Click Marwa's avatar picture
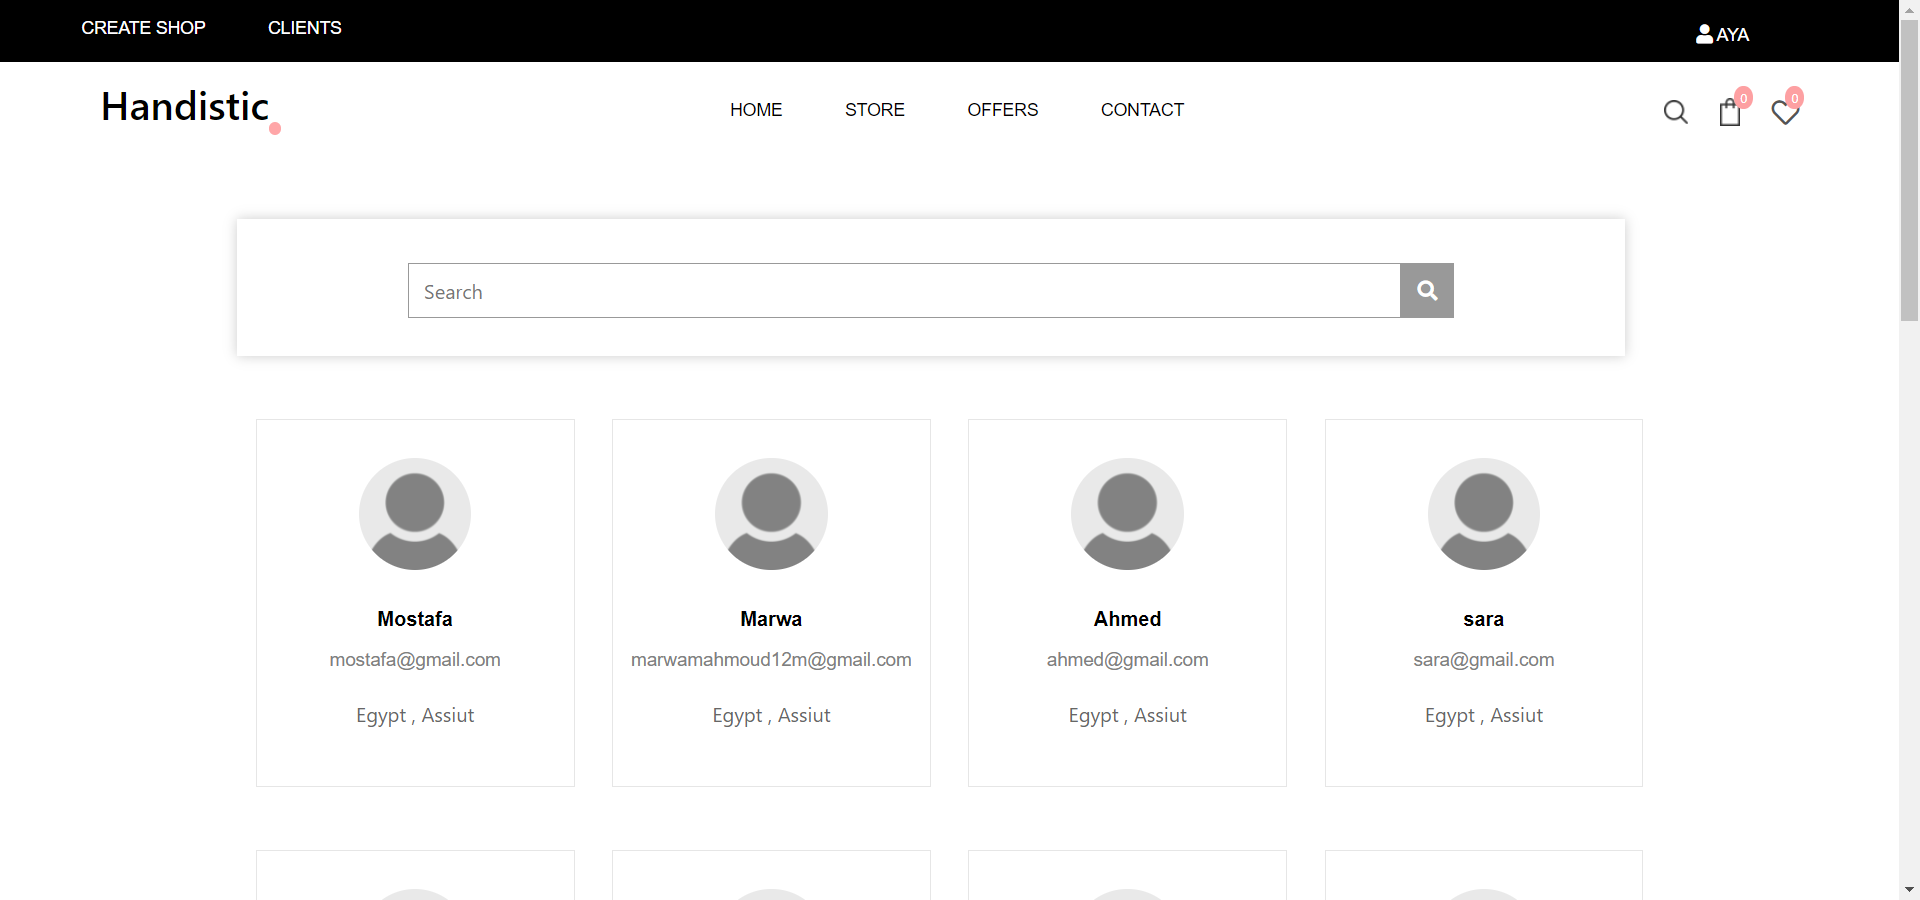The height and width of the screenshot is (900, 1920). click(771, 514)
